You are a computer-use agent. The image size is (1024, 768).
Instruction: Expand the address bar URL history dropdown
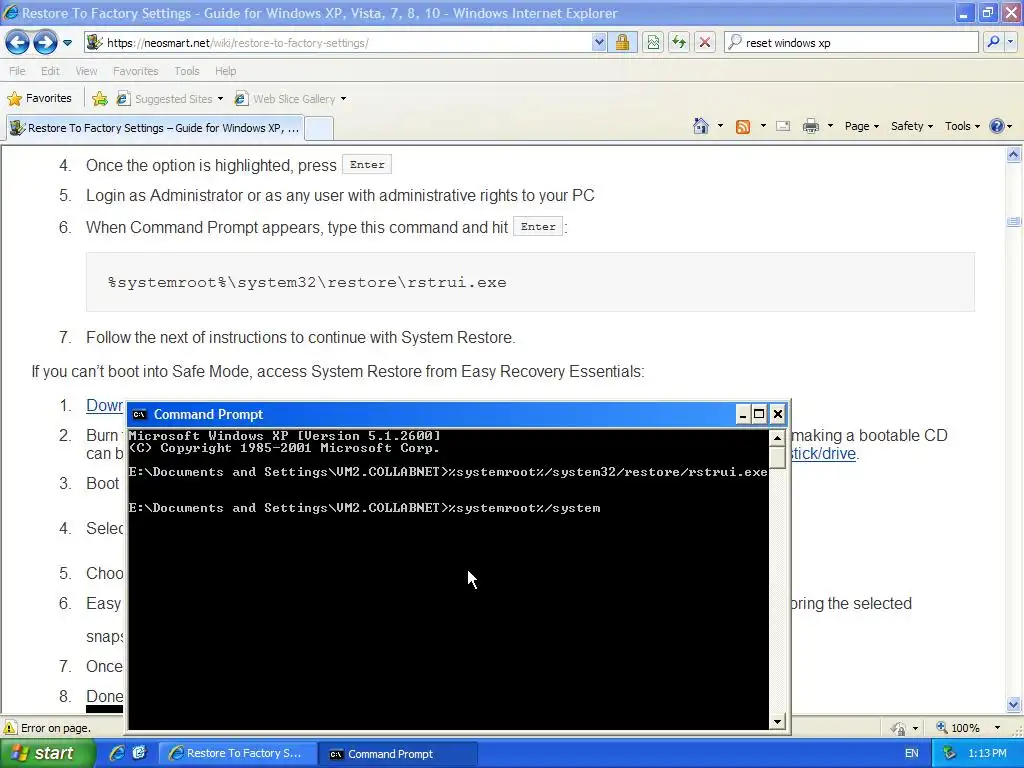pos(599,43)
